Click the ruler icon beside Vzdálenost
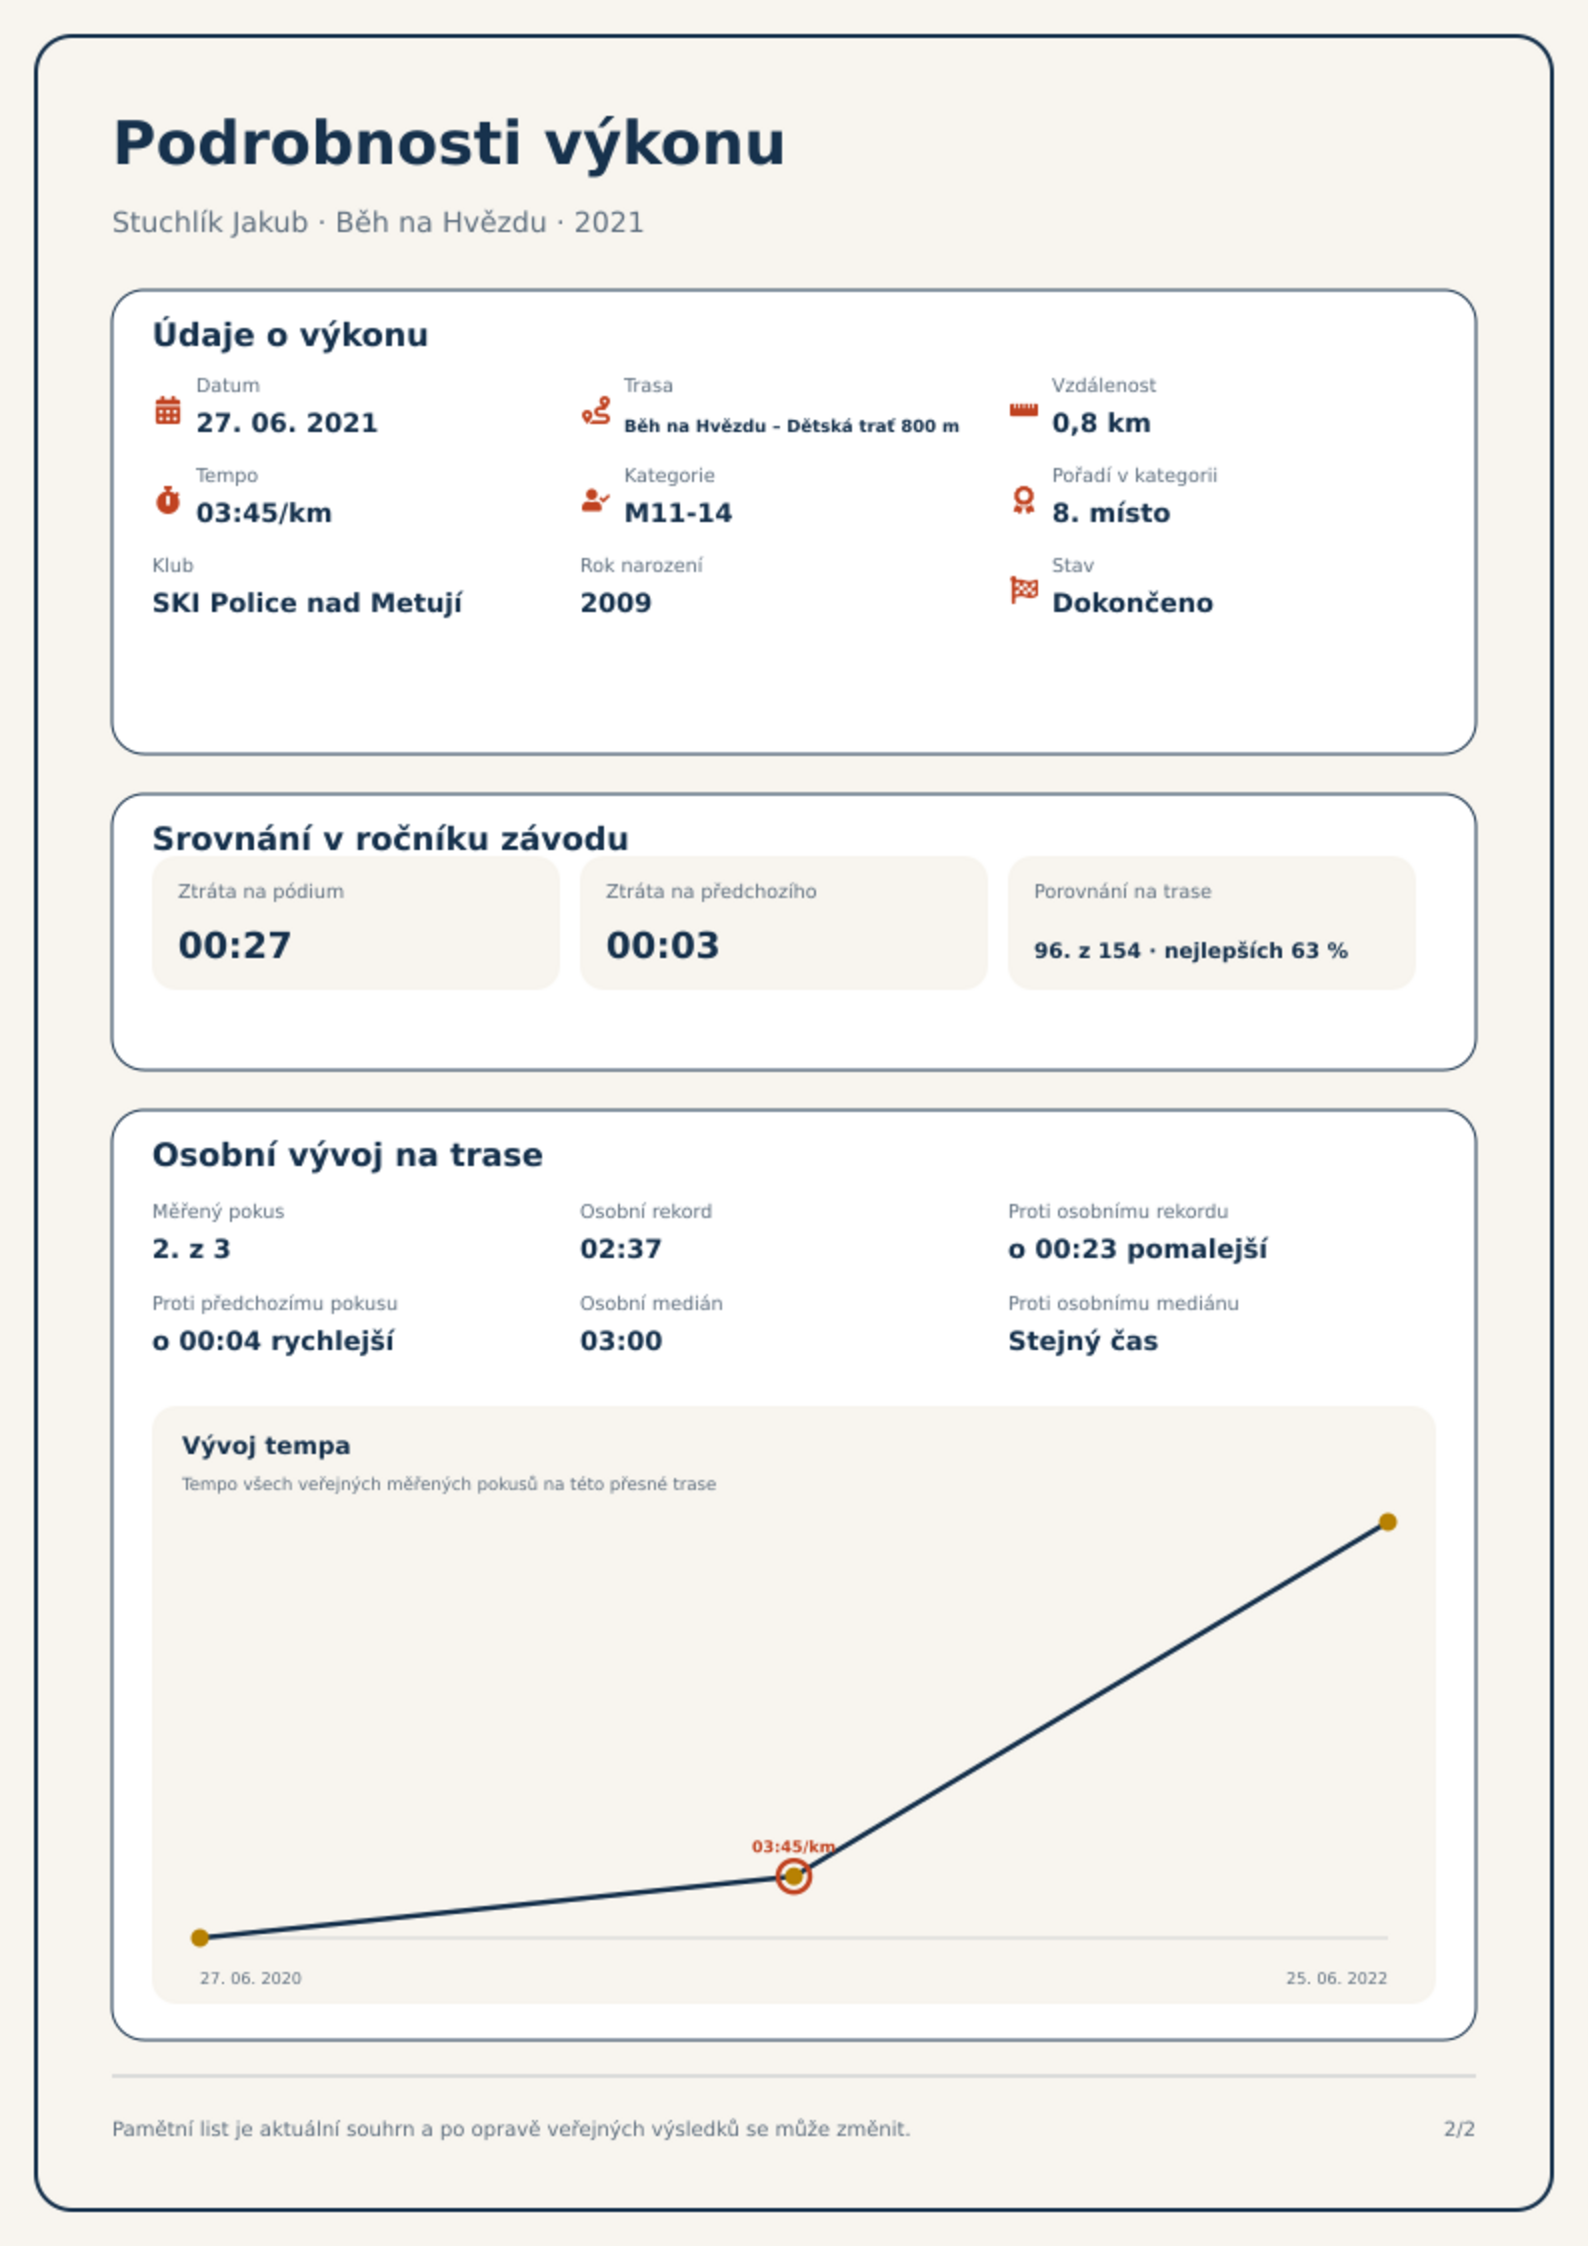Image resolution: width=1588 pixels, height=2246 pixels. (x=1023, y=410)
